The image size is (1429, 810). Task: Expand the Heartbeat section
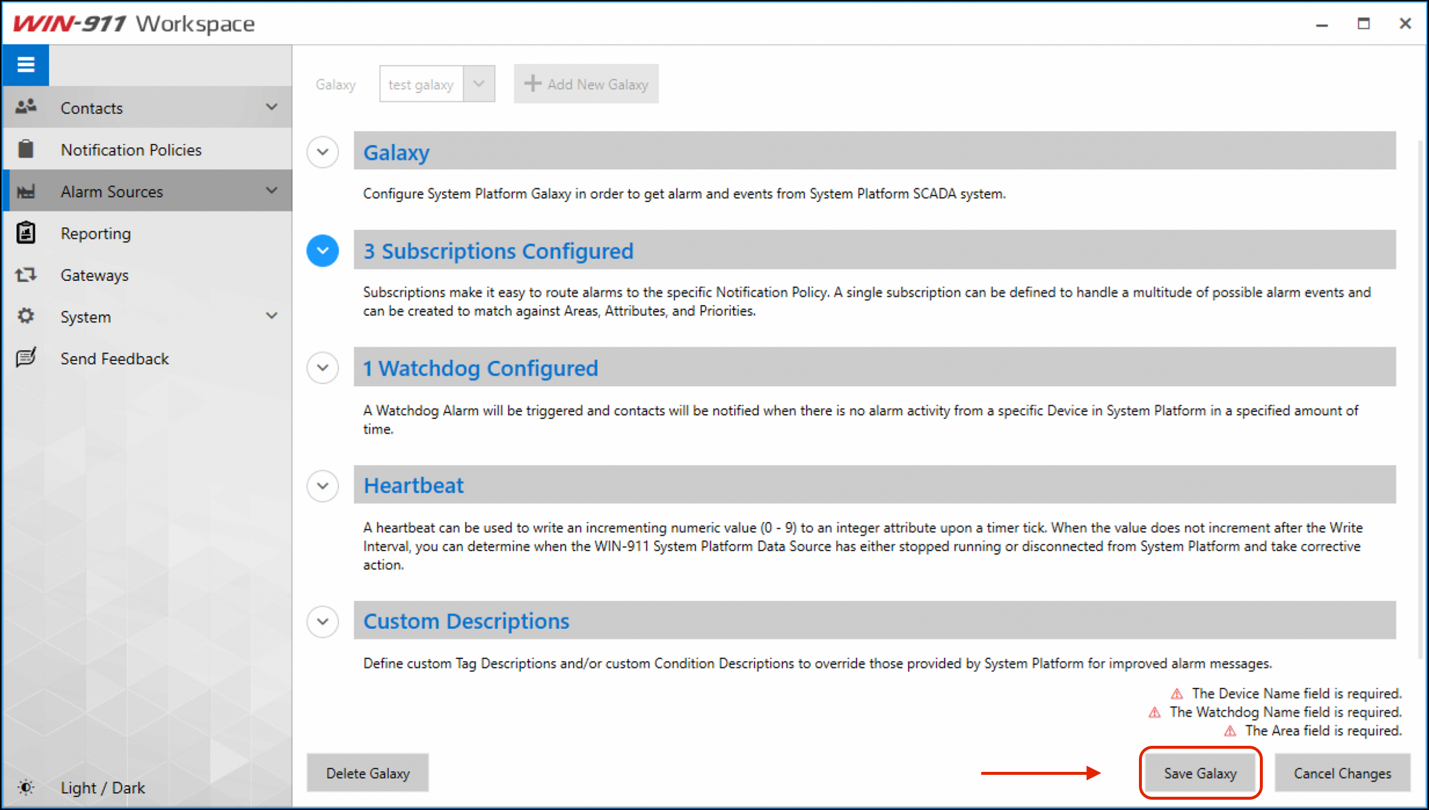pos(322,486)
